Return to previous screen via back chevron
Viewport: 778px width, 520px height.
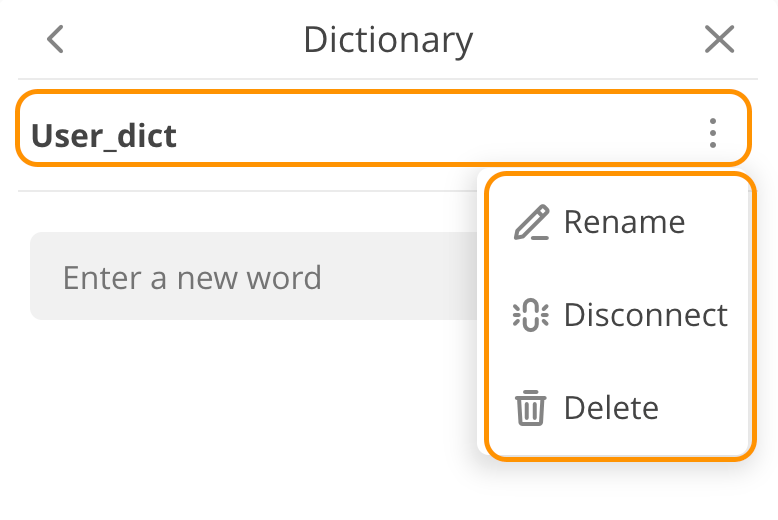(55, 39)
